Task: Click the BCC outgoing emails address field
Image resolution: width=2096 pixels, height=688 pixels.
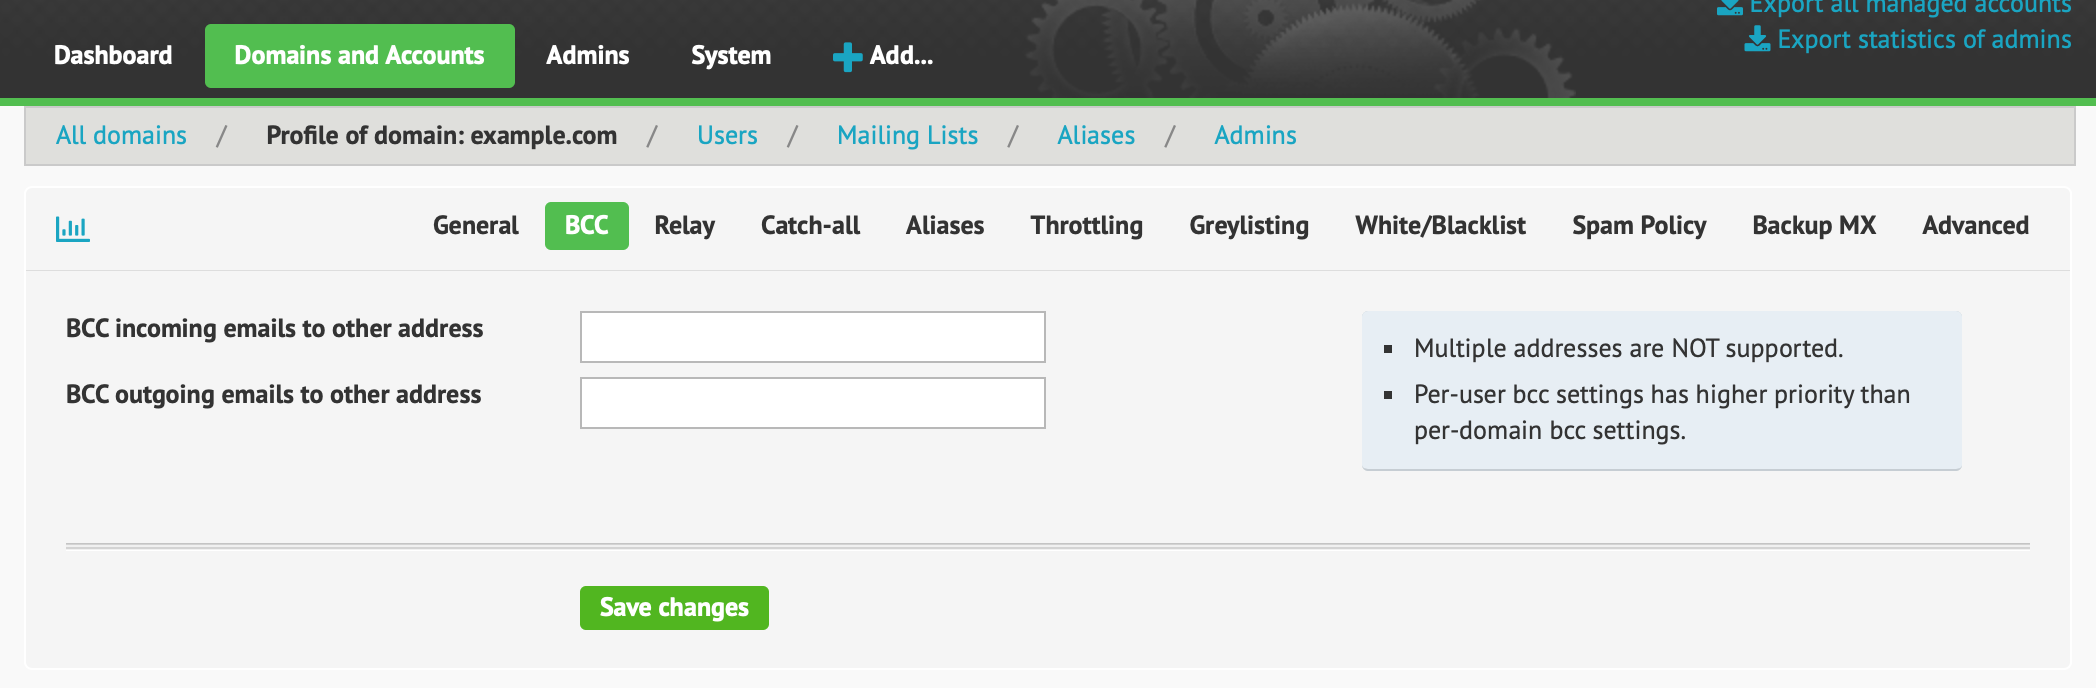Action: [813, 403]
